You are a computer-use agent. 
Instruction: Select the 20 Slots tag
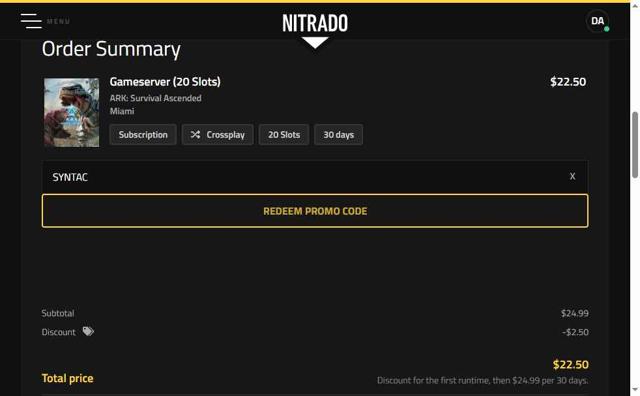(284, 135)
